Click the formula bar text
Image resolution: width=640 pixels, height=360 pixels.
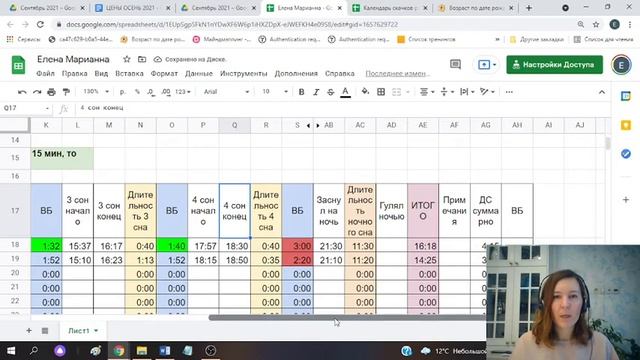pyautogui.click(x=102, y=108)
